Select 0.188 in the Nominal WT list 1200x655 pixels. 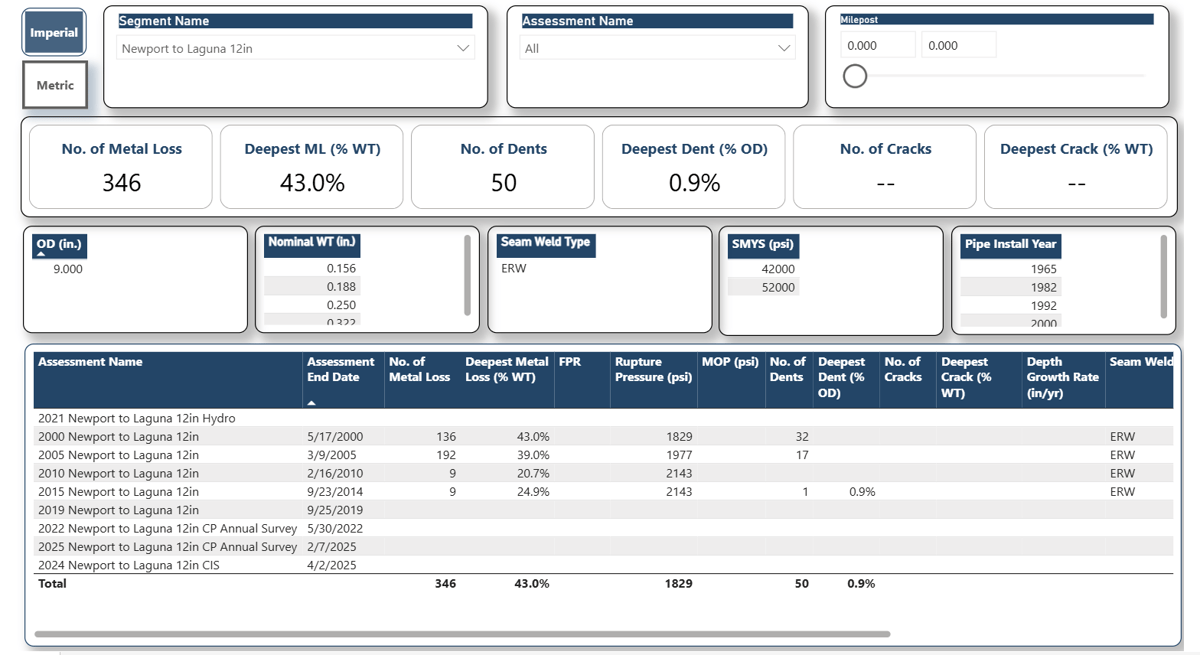341,287
